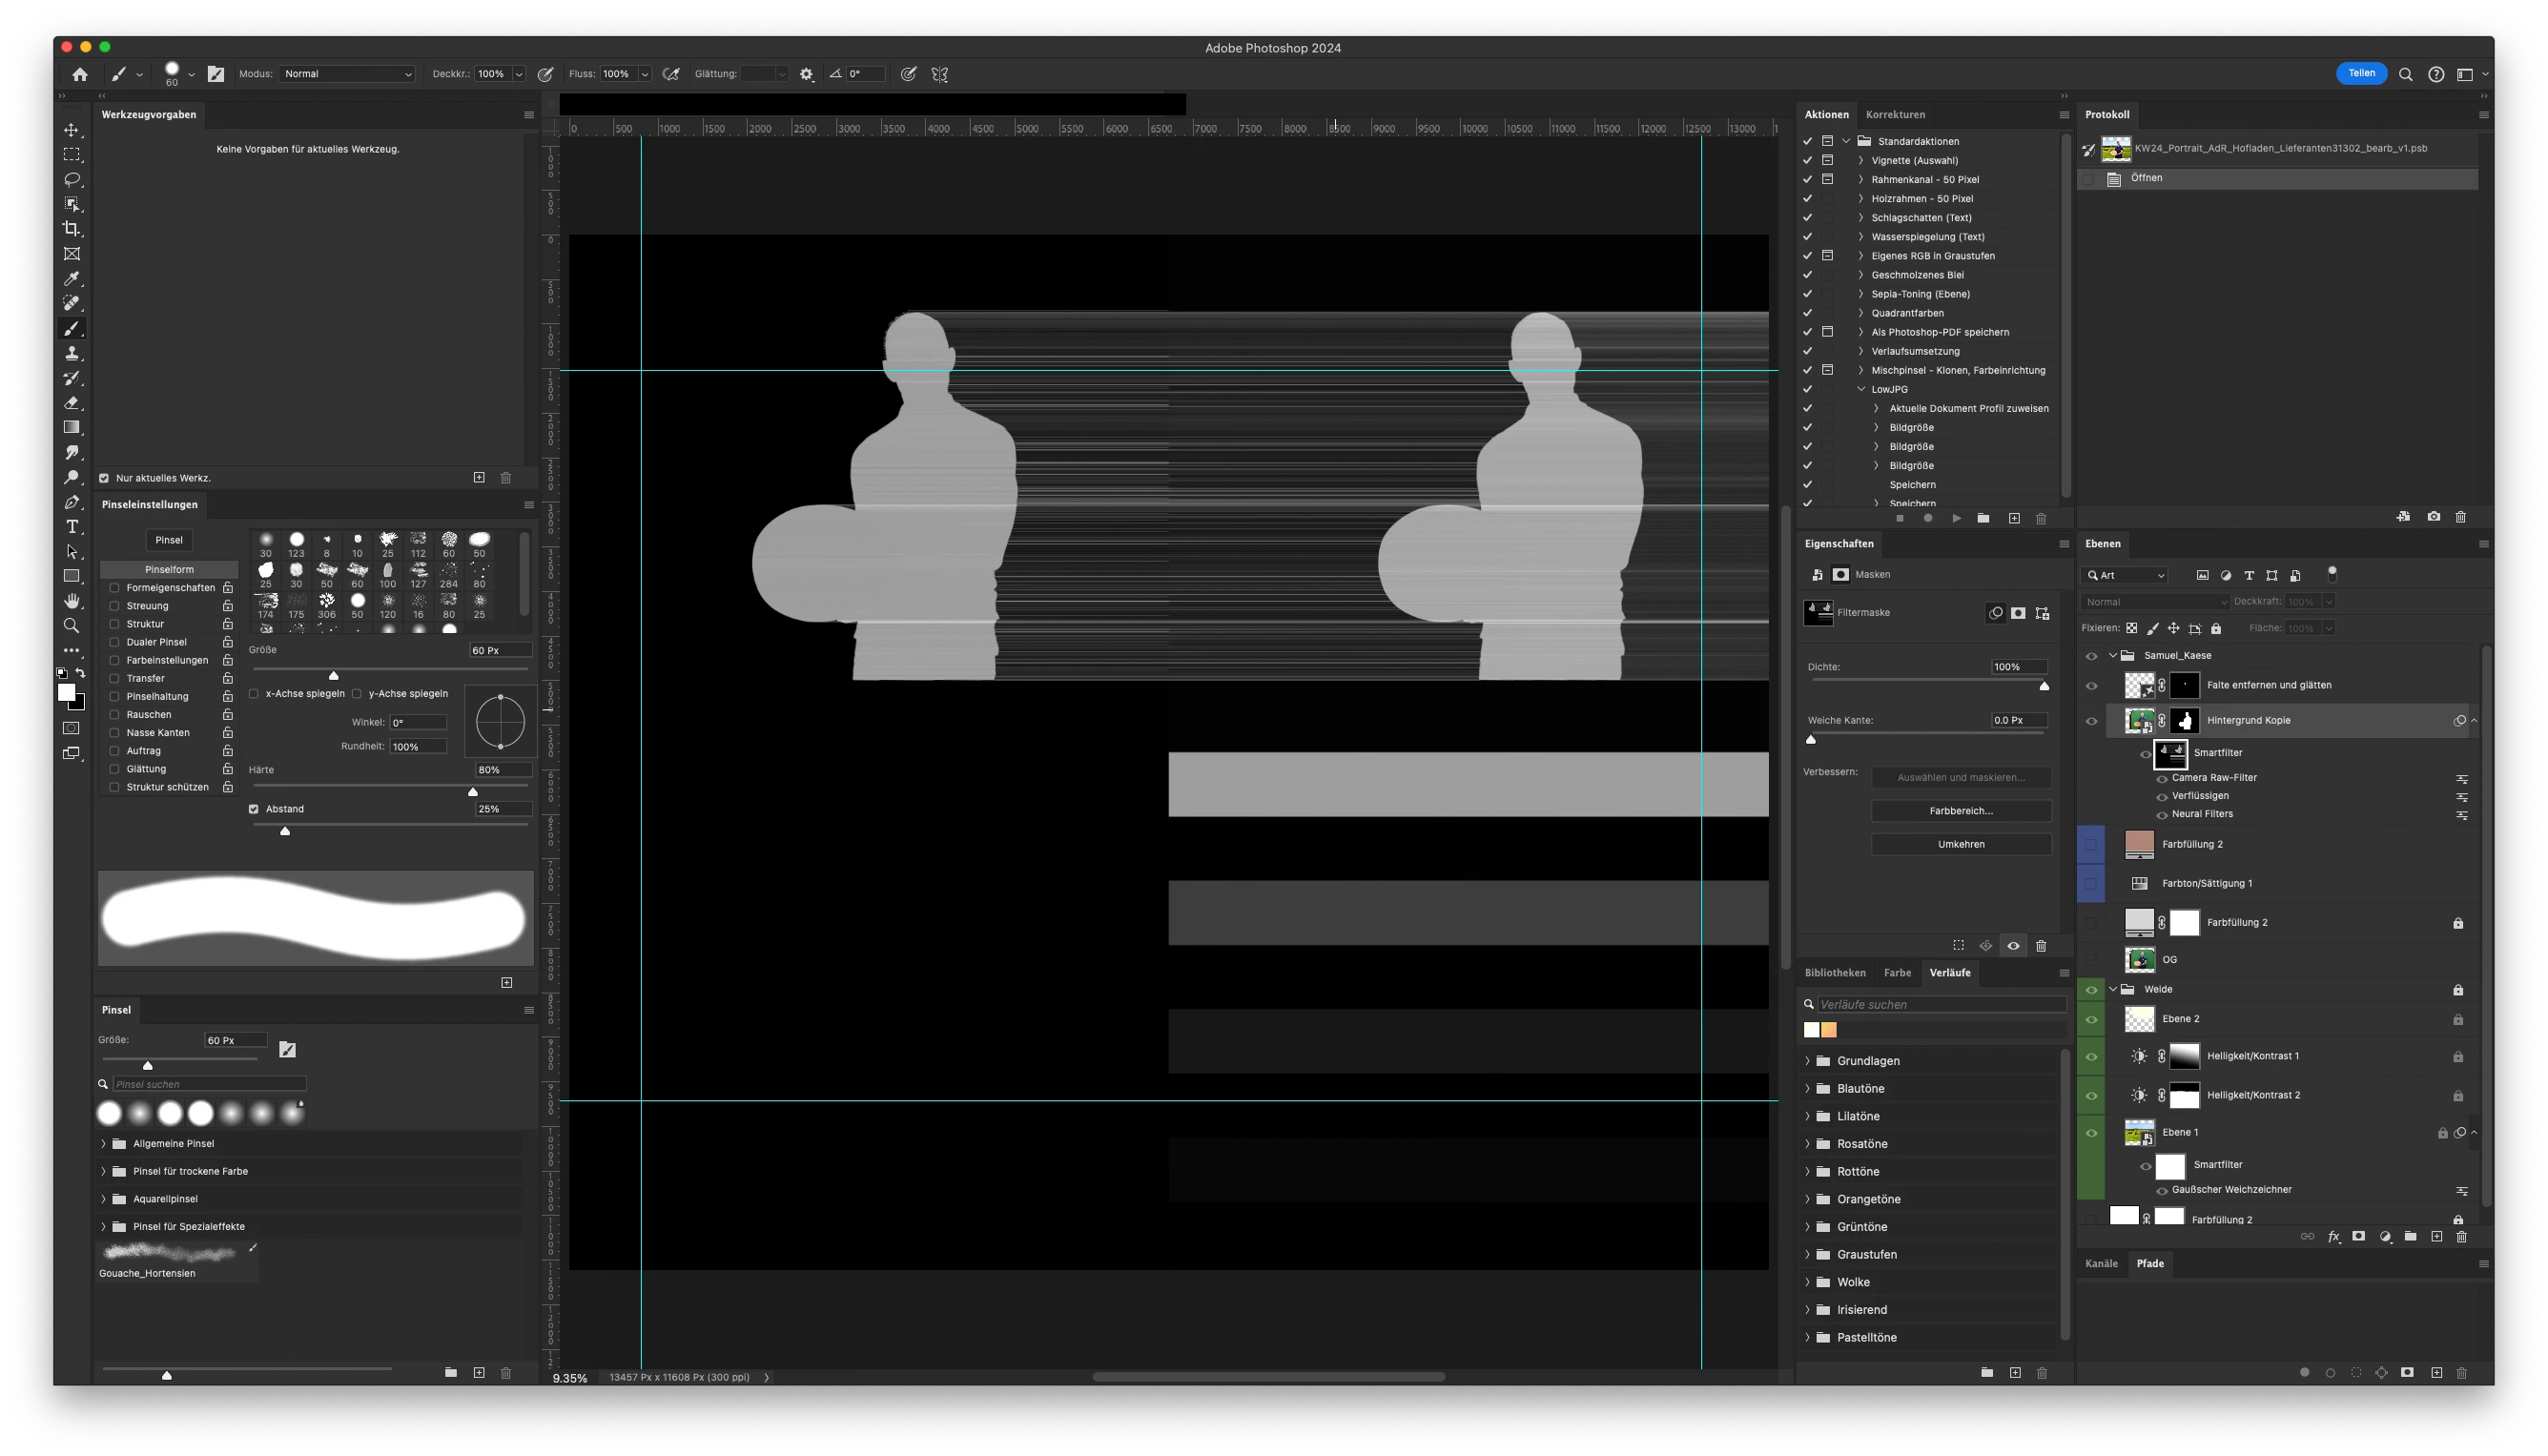Select the Clone Stamp tool
This screenshot has height=1456, width=2548.
click(x=72, y=353)
